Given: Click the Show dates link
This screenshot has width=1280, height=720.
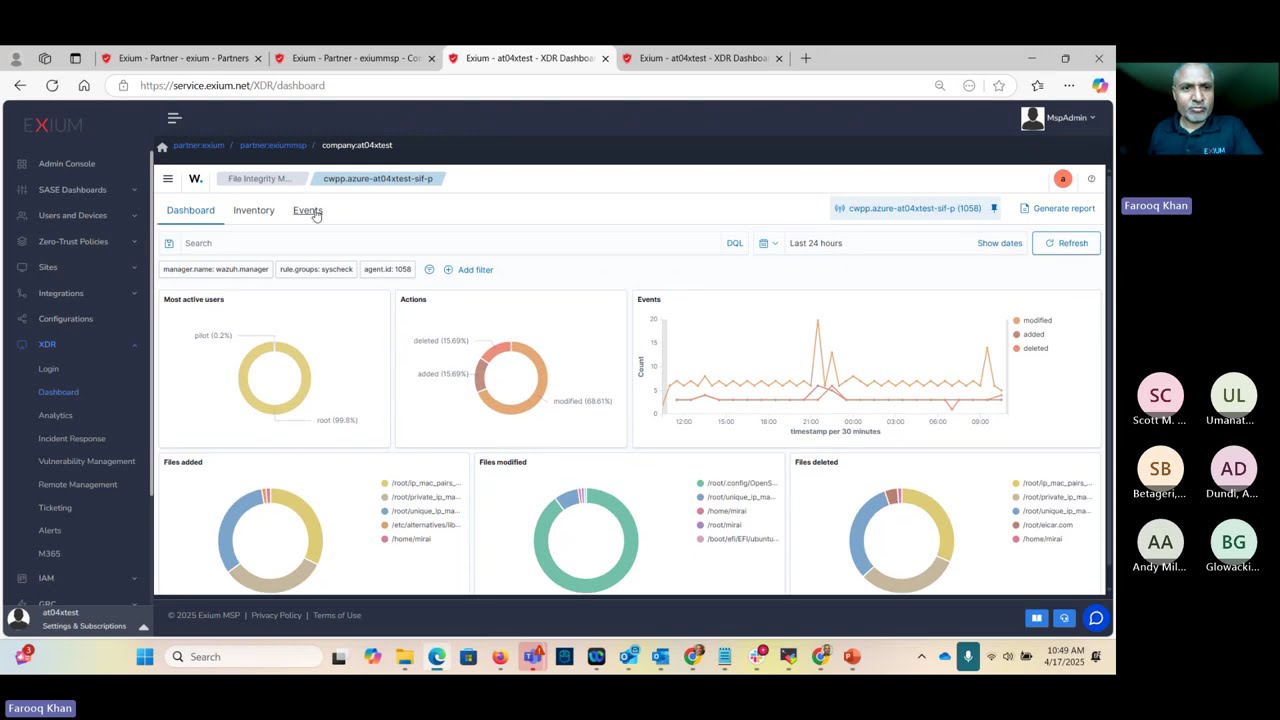Looking at the screenshot, I should 1000,243.
